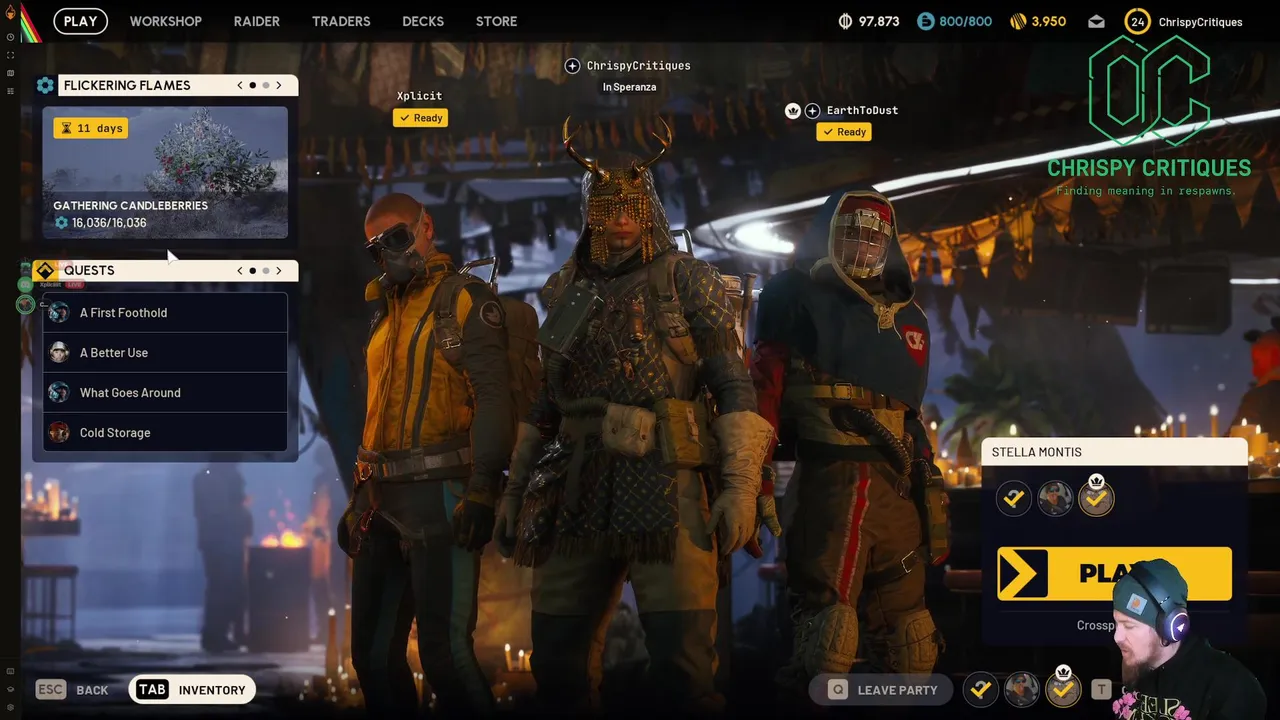Click the Flickering Flames event gear icon
Screen dimensions: 1280x720
45,86
